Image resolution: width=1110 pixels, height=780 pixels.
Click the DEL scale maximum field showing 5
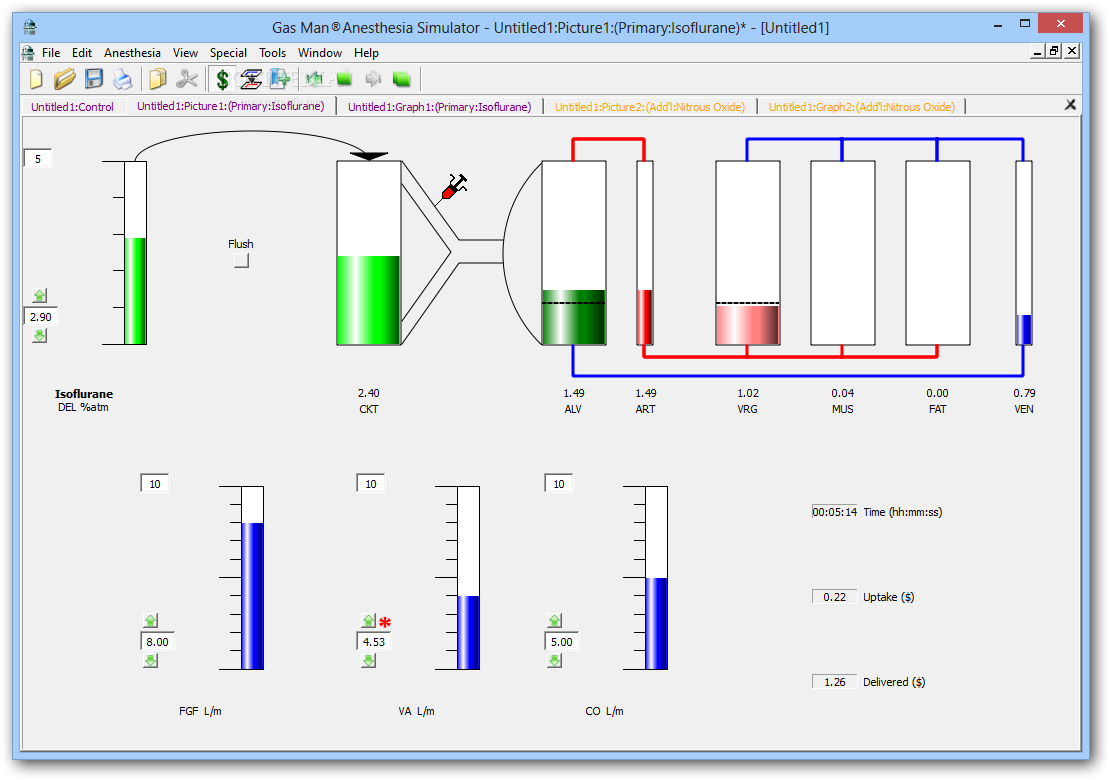(x=38, y=159)
